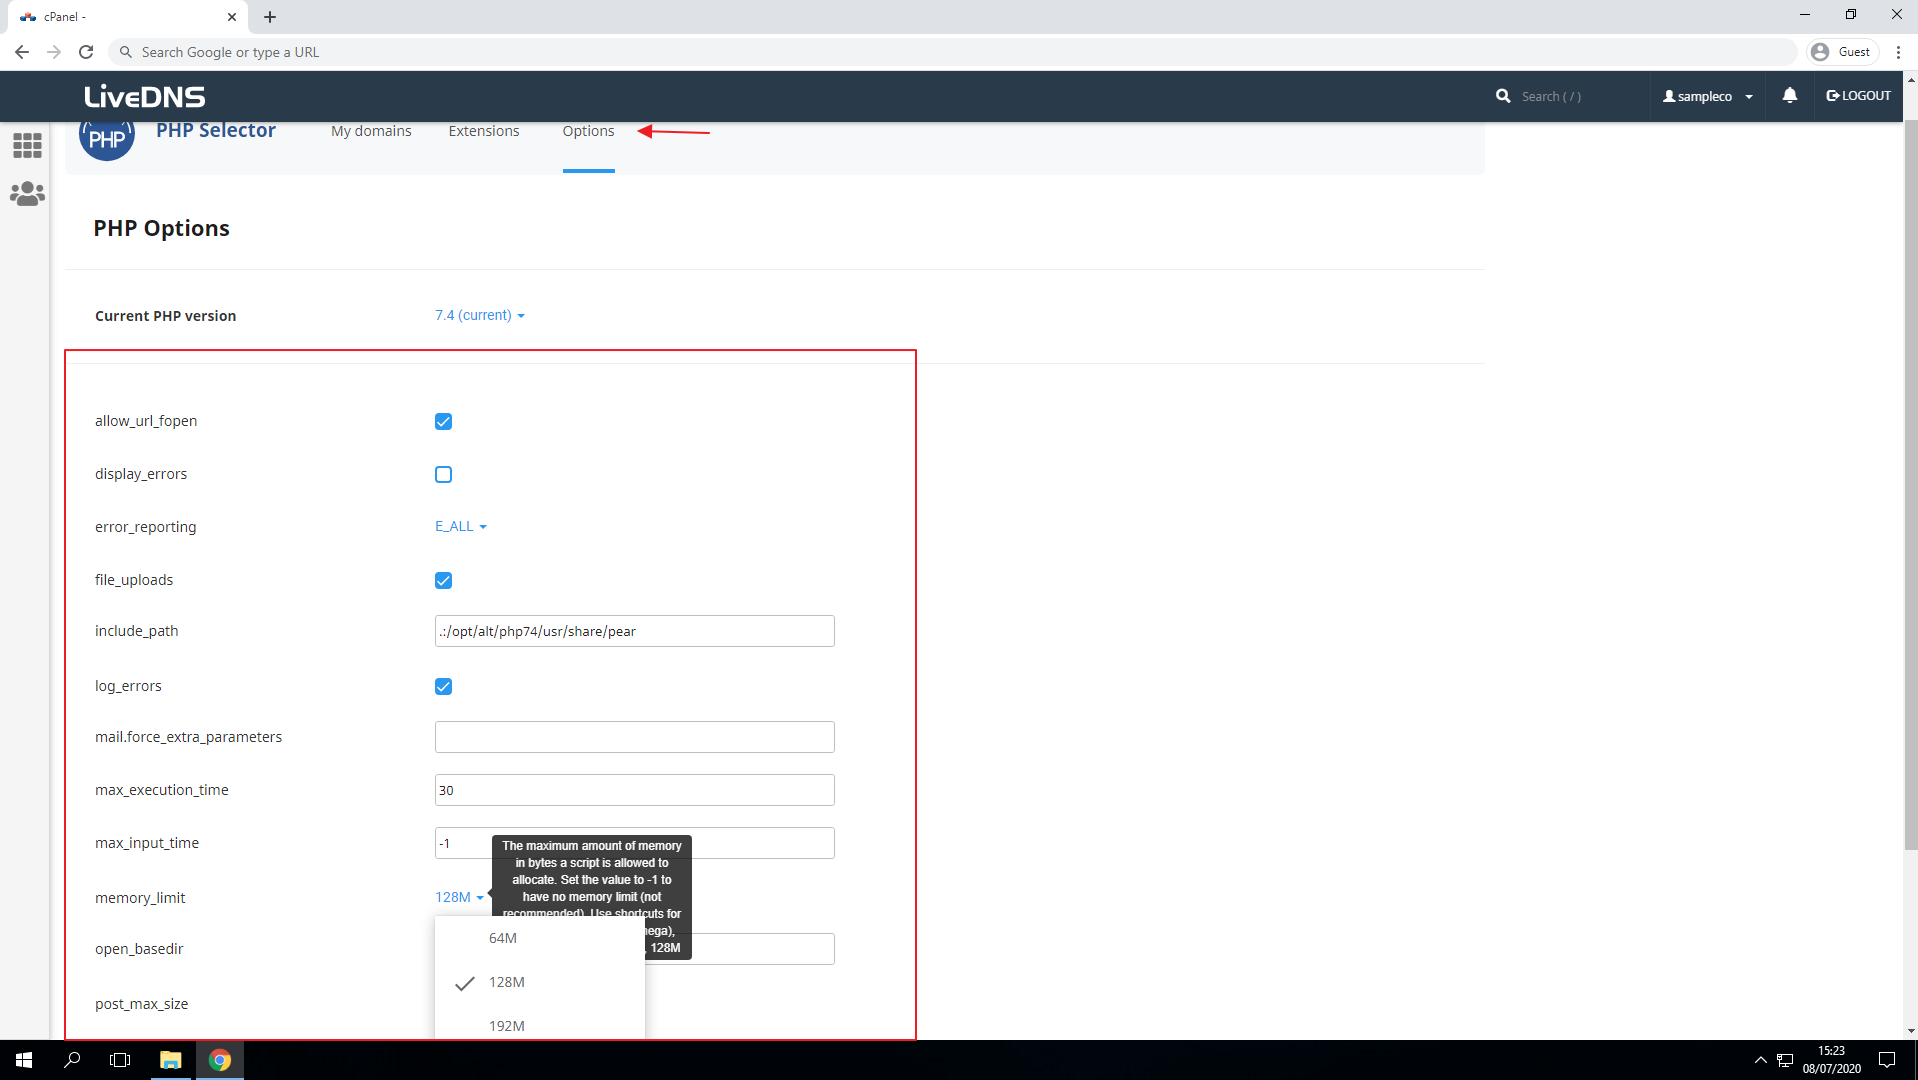Click the scrollbar down arrow
This screenshot has height=1080, width=1918.
tap(1910, 1031)
